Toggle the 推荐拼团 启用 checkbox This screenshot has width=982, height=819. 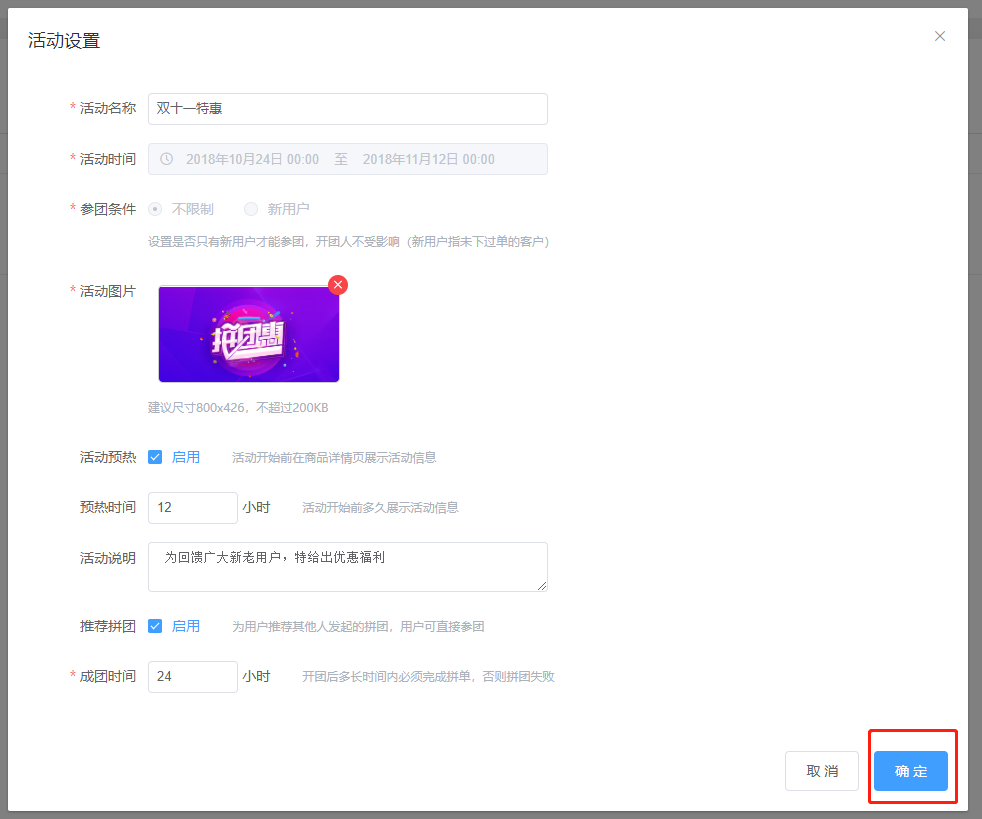coord(155,626)
